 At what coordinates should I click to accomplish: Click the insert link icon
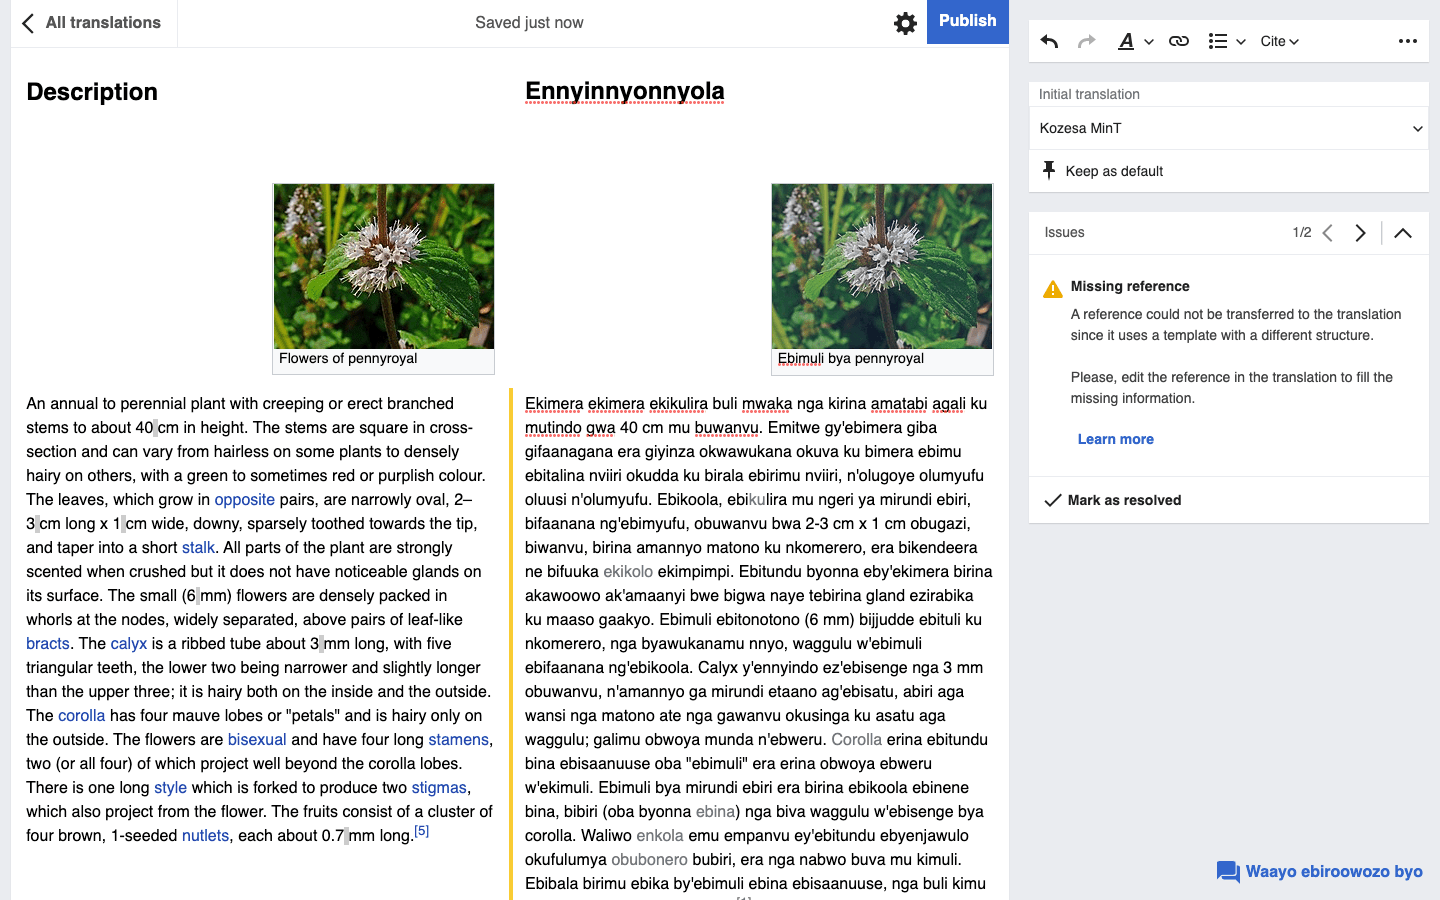point(1179,41)
